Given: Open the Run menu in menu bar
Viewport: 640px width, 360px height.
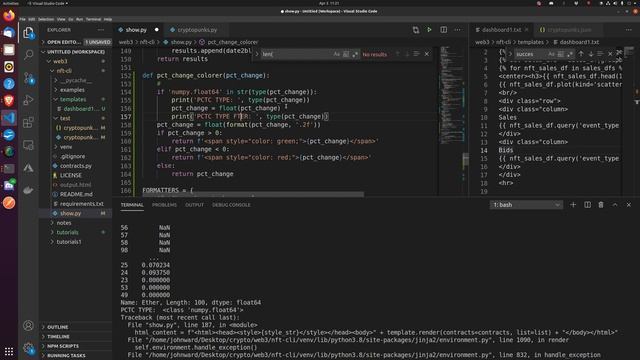Looking at the screenshot, I should (80, 19).
